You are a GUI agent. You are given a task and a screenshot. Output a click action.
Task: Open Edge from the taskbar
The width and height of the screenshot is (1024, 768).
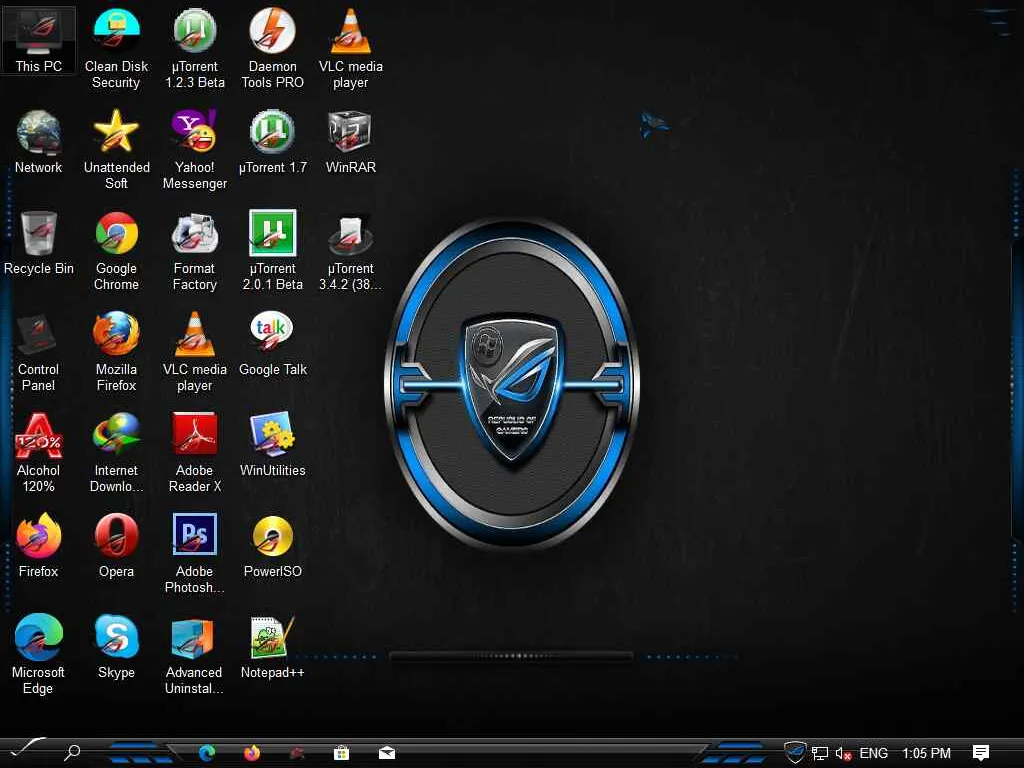tap(207, 753)
